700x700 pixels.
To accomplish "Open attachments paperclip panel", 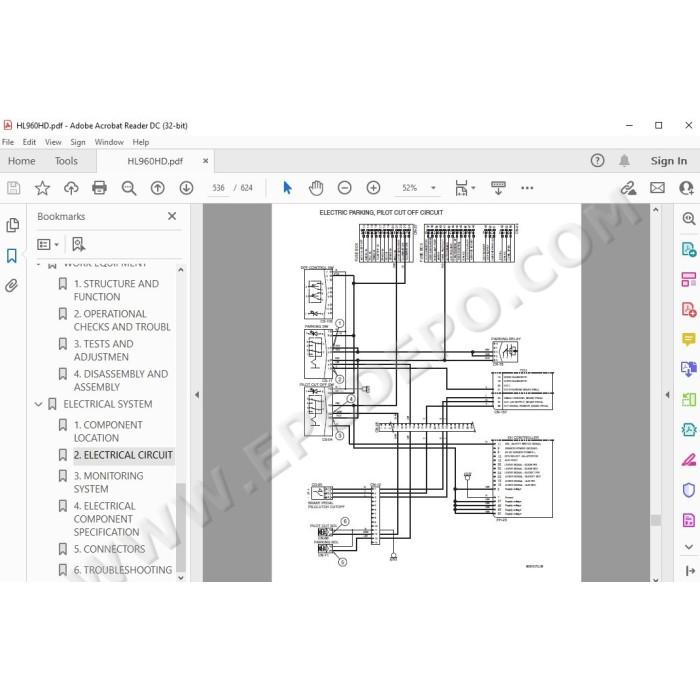I will coord(12,286).
